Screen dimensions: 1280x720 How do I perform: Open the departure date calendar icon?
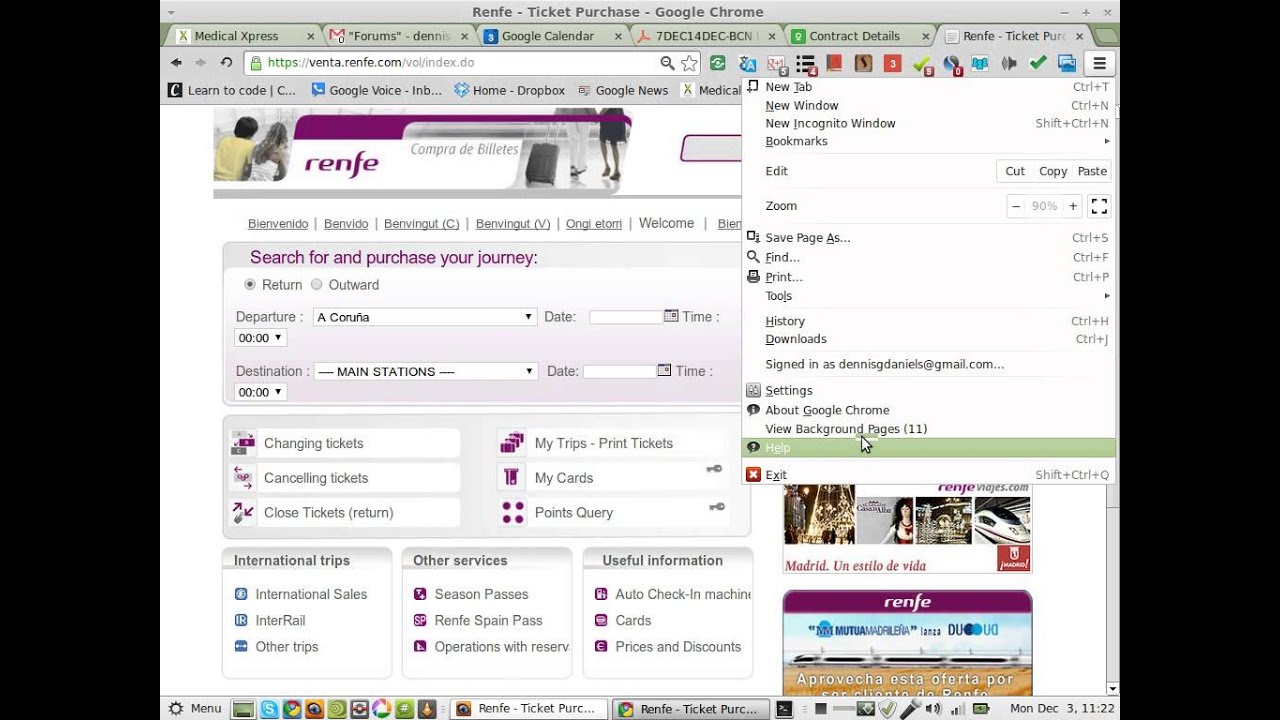[x=671, y=316]
